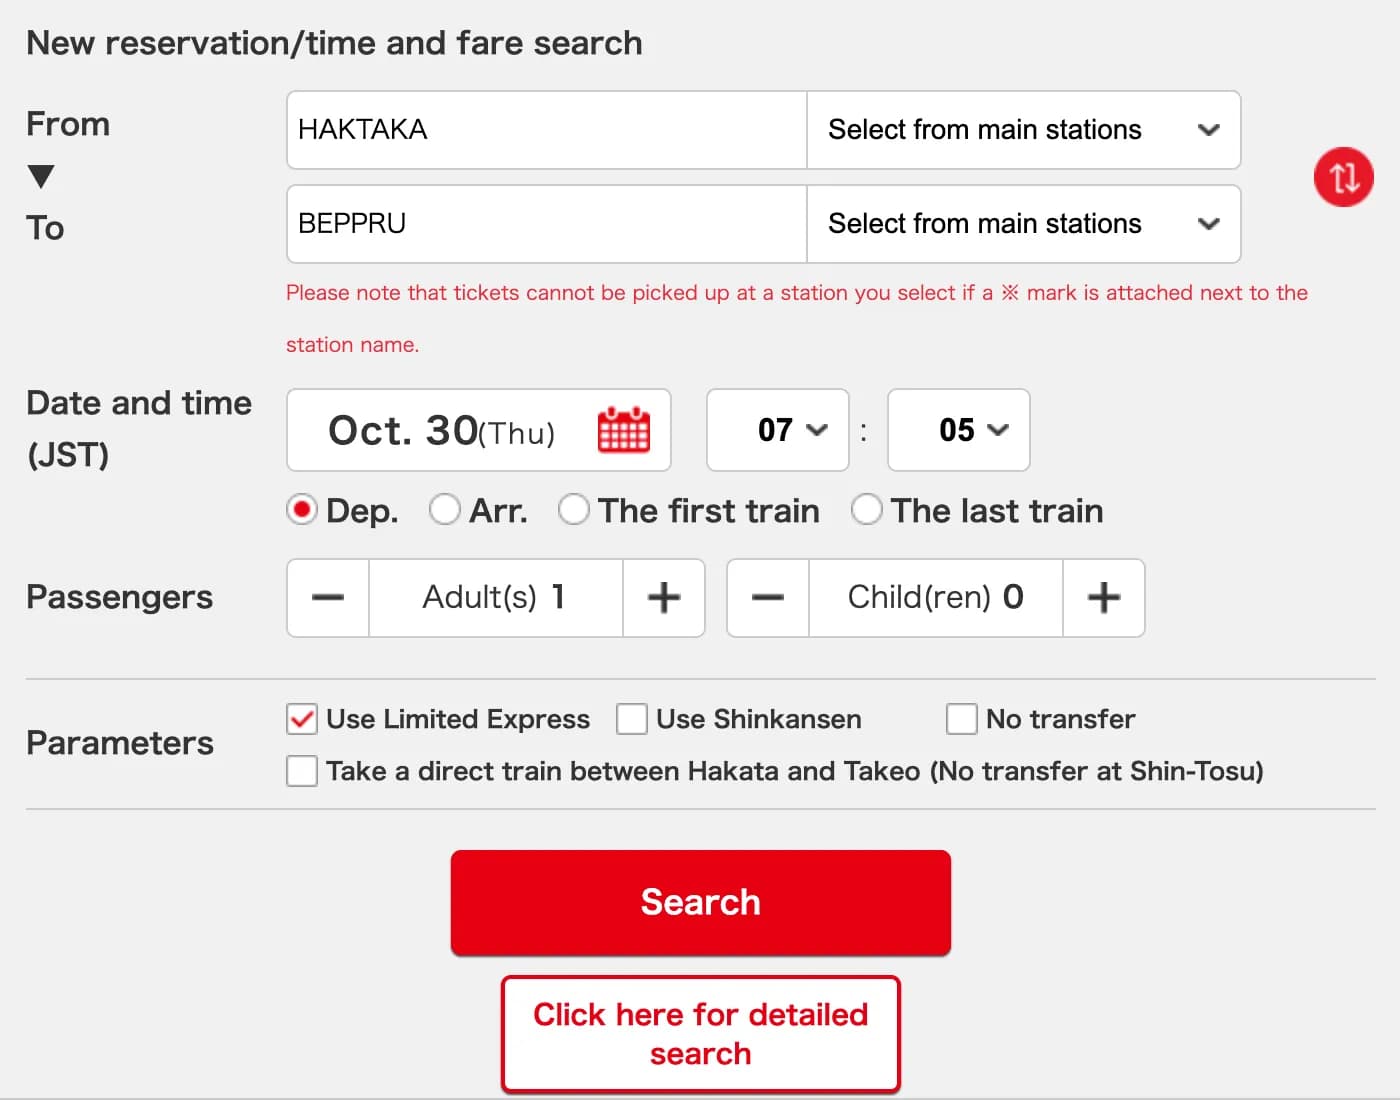
Task: Open the calendar date picker icon
Action: click(x=622, y=430)
